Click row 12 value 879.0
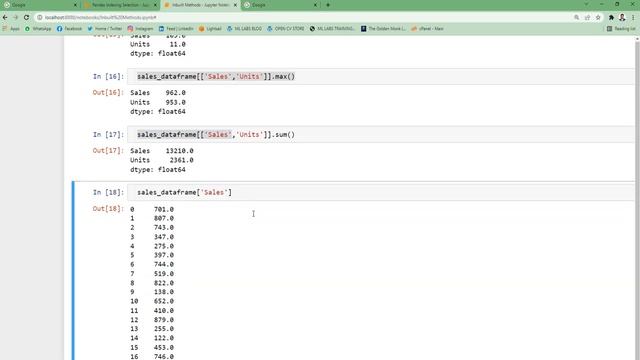The width and height of the screenshot is (640, 360). 164,320
